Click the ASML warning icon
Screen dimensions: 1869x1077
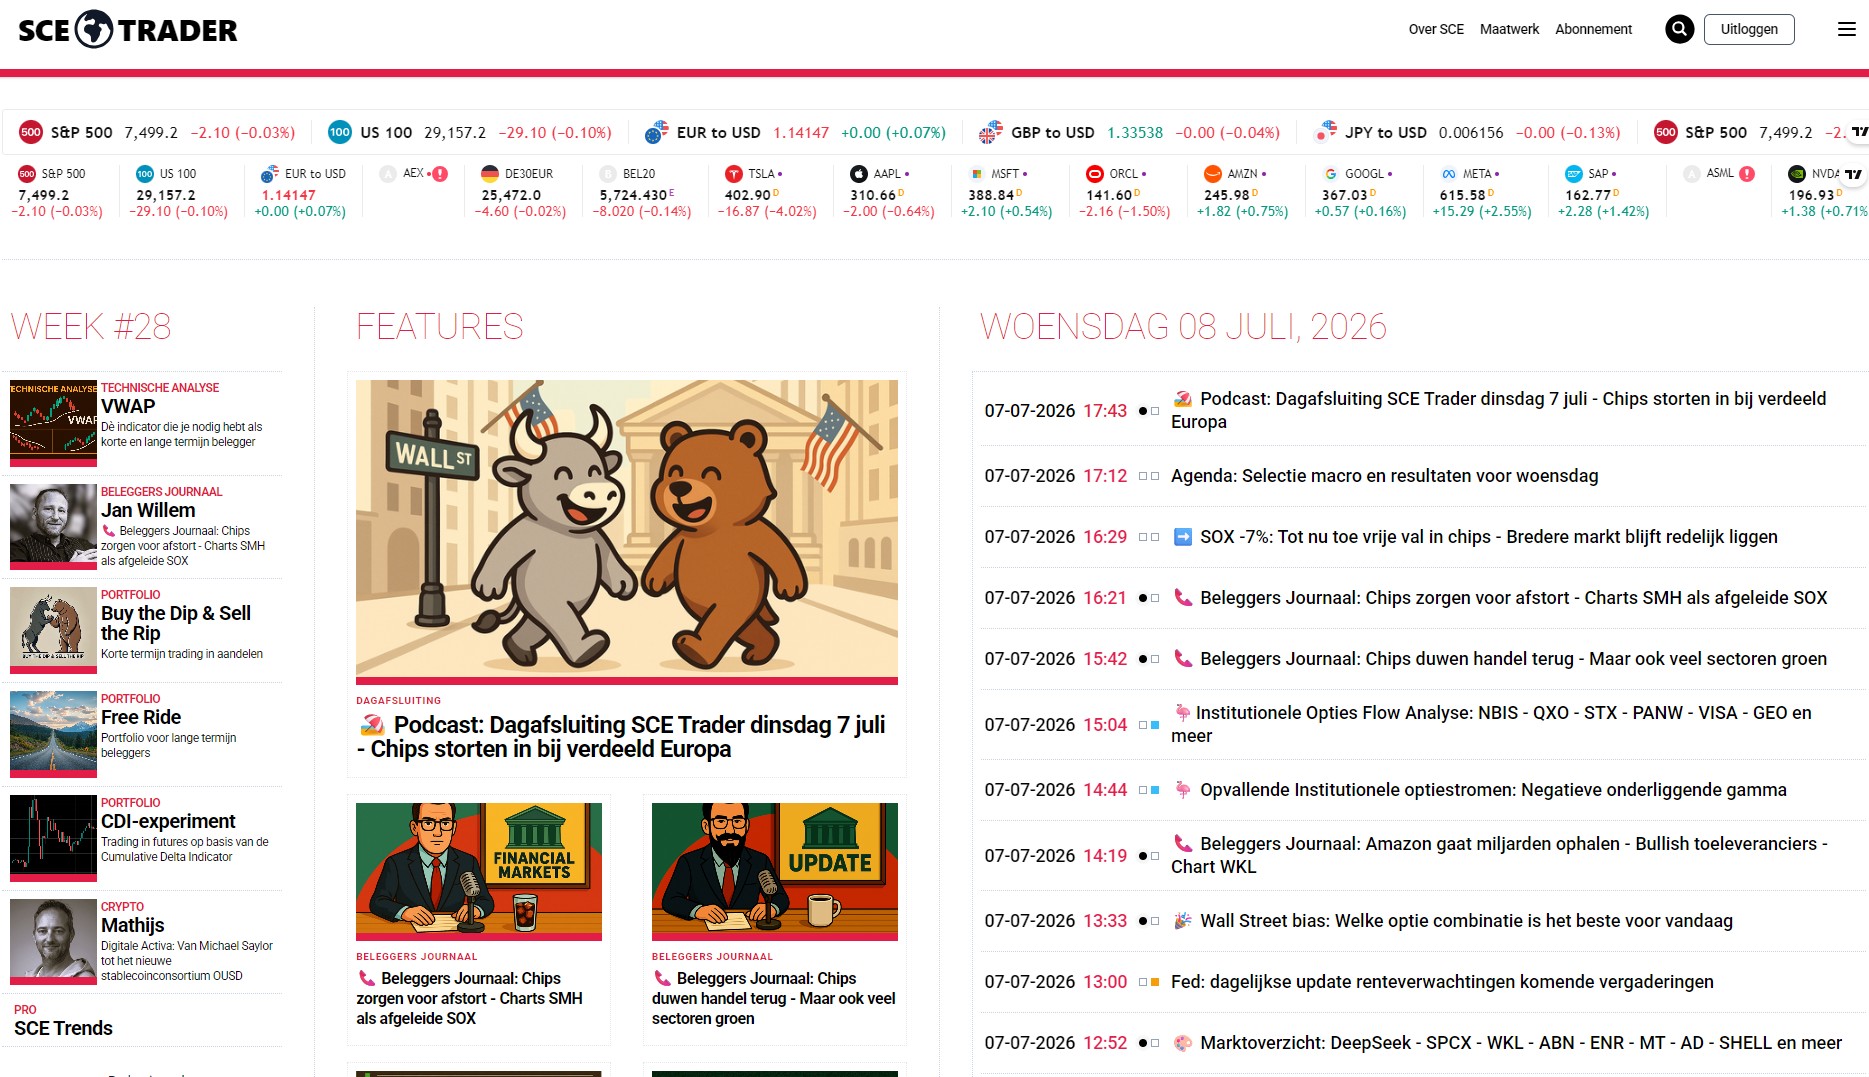[1747, 174]
